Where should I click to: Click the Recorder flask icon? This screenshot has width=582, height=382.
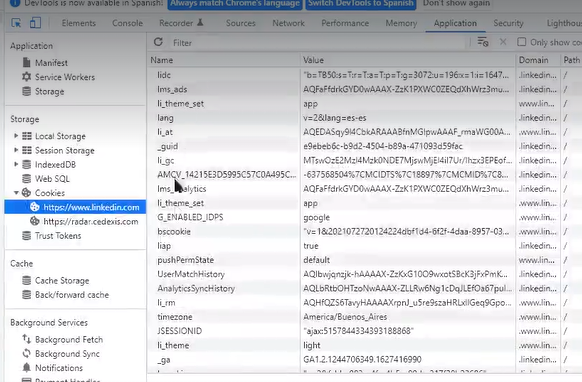[x=200, y=23]
